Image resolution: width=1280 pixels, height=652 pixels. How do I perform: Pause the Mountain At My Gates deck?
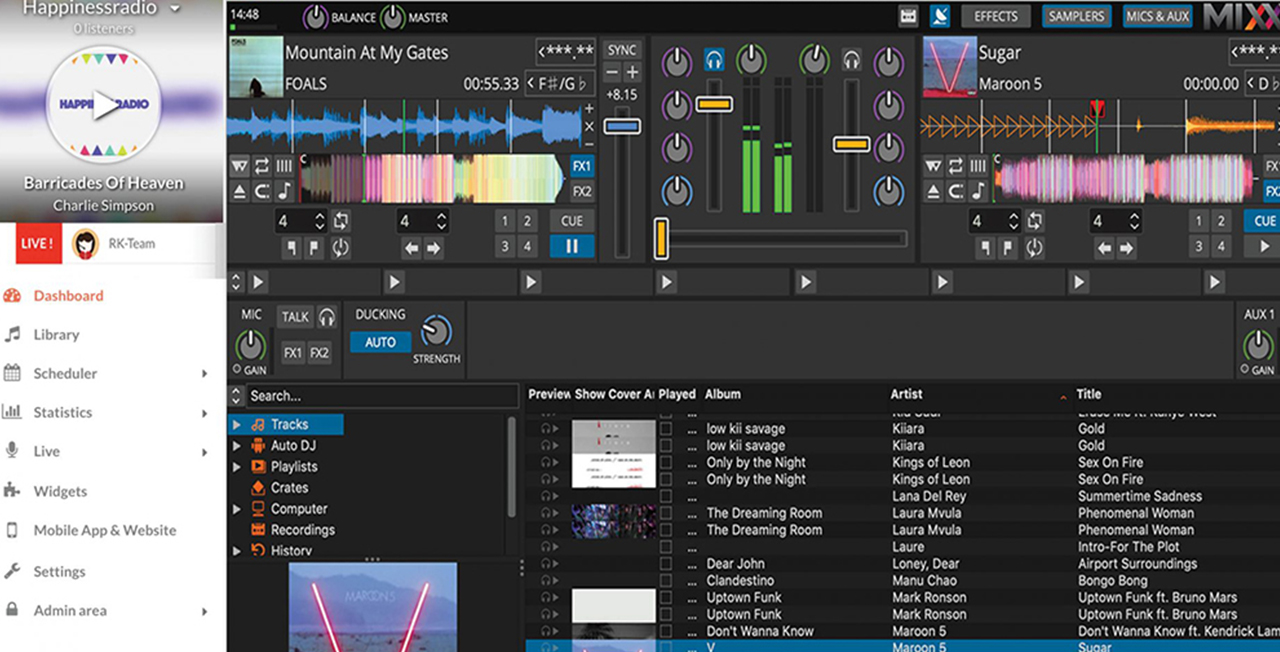(572, 246)
